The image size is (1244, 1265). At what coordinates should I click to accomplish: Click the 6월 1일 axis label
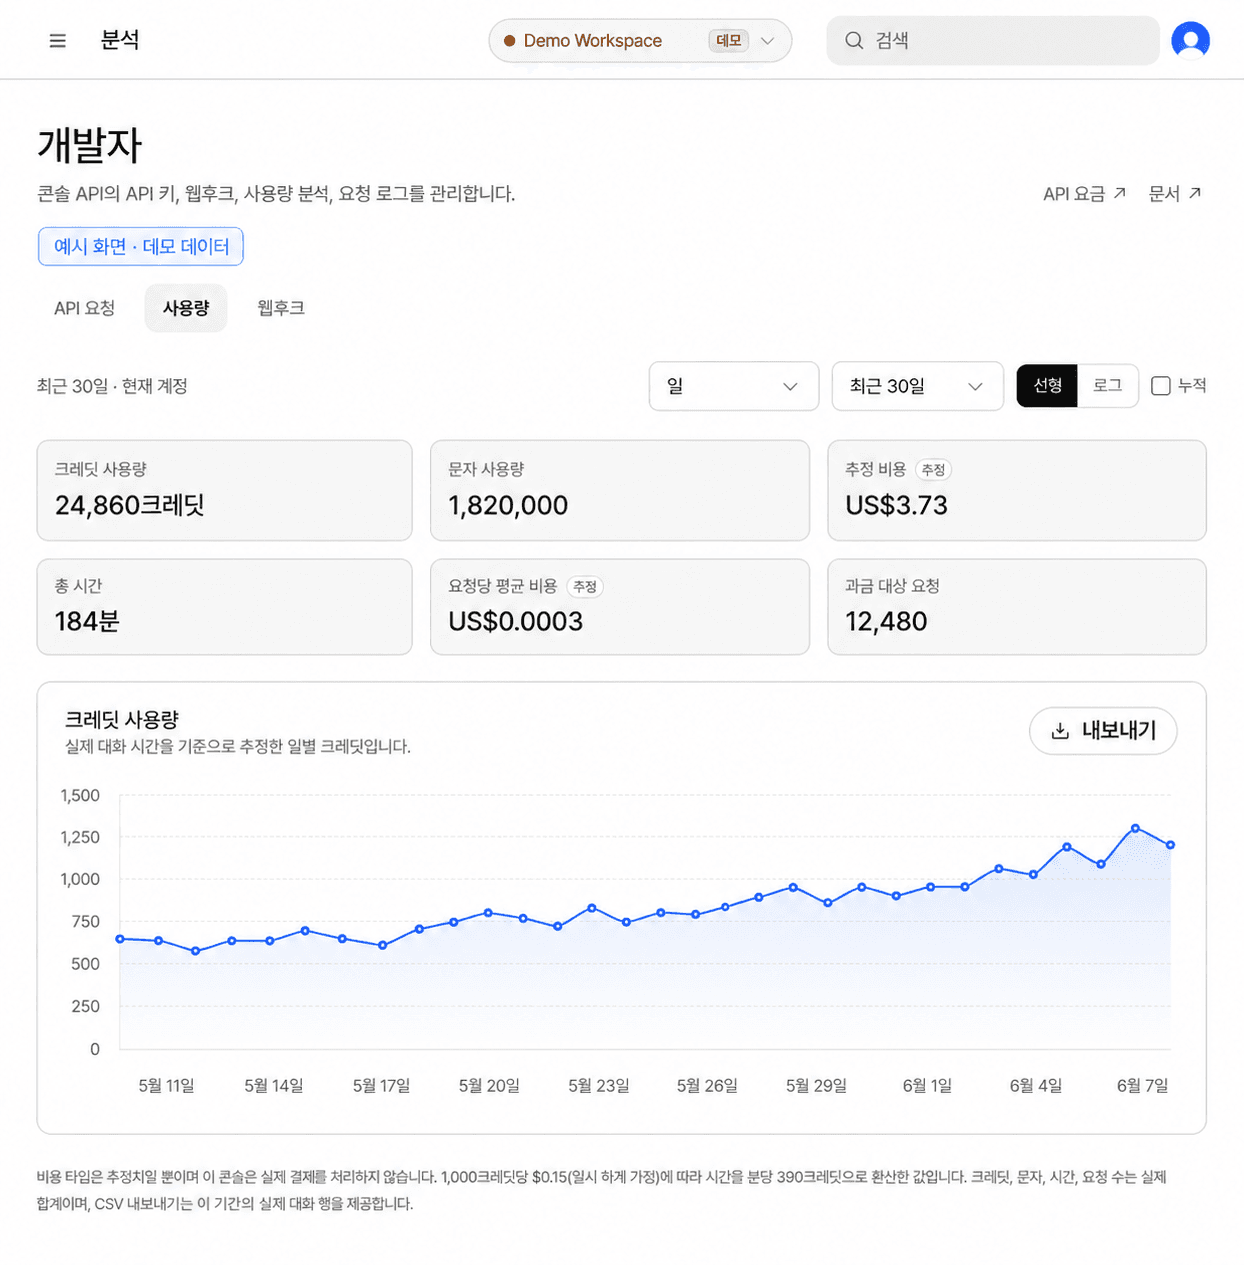point(927,1085)
